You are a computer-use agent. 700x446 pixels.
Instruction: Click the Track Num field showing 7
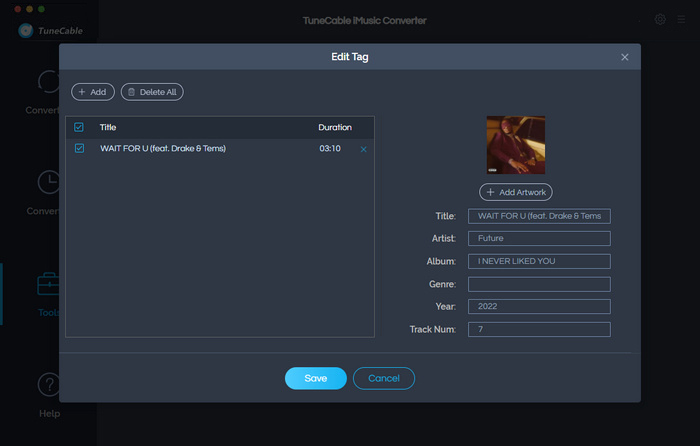coord(539,329)
